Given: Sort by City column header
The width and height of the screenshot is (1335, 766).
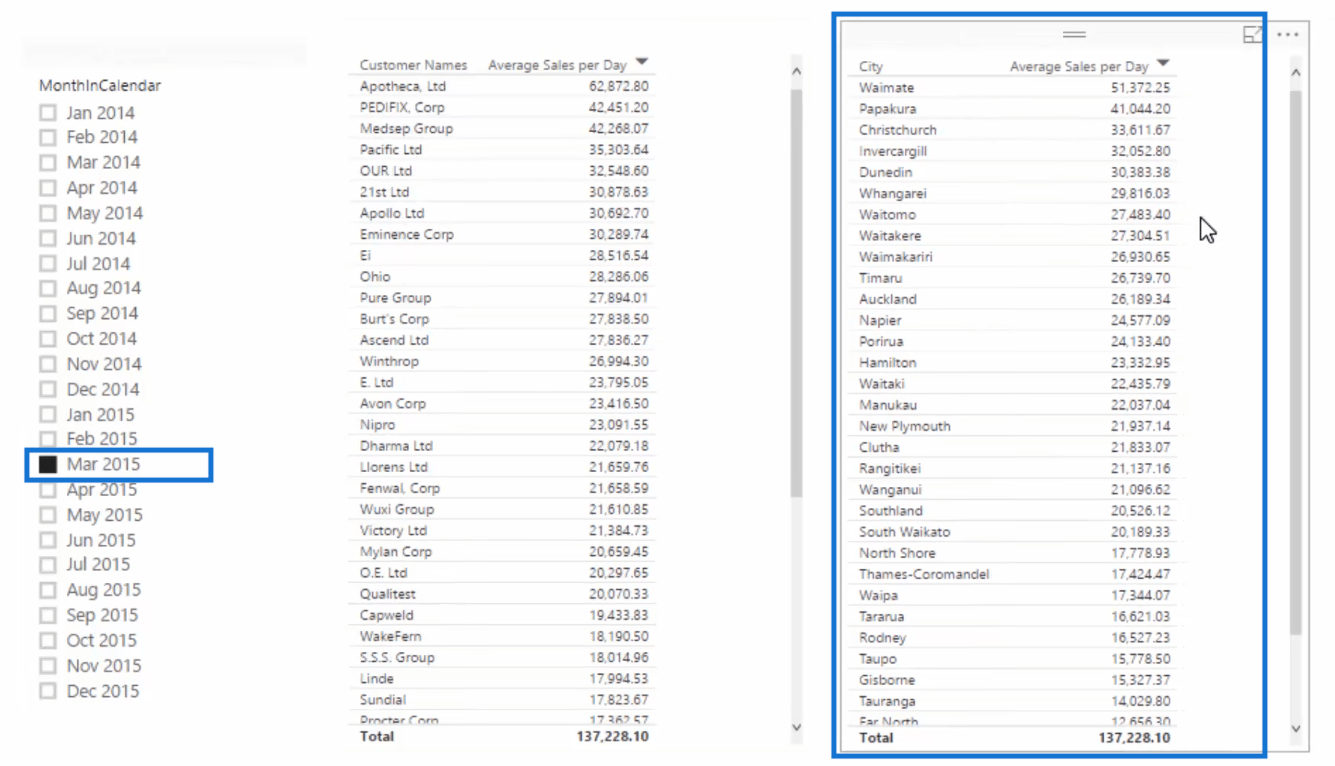Looking at the screenshot, I should point(871,67).
